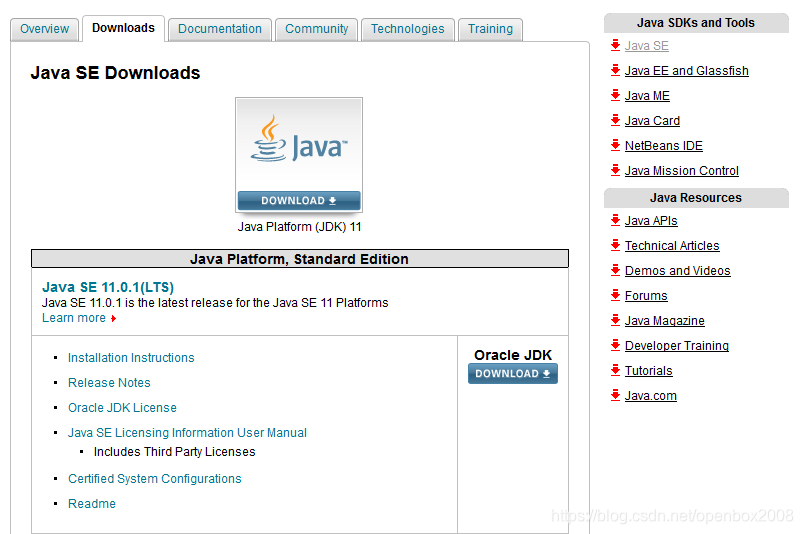This screenshot has height=534, width=803.
Task: Open Certified System Configurations link
Action: (x=155, y=479)
